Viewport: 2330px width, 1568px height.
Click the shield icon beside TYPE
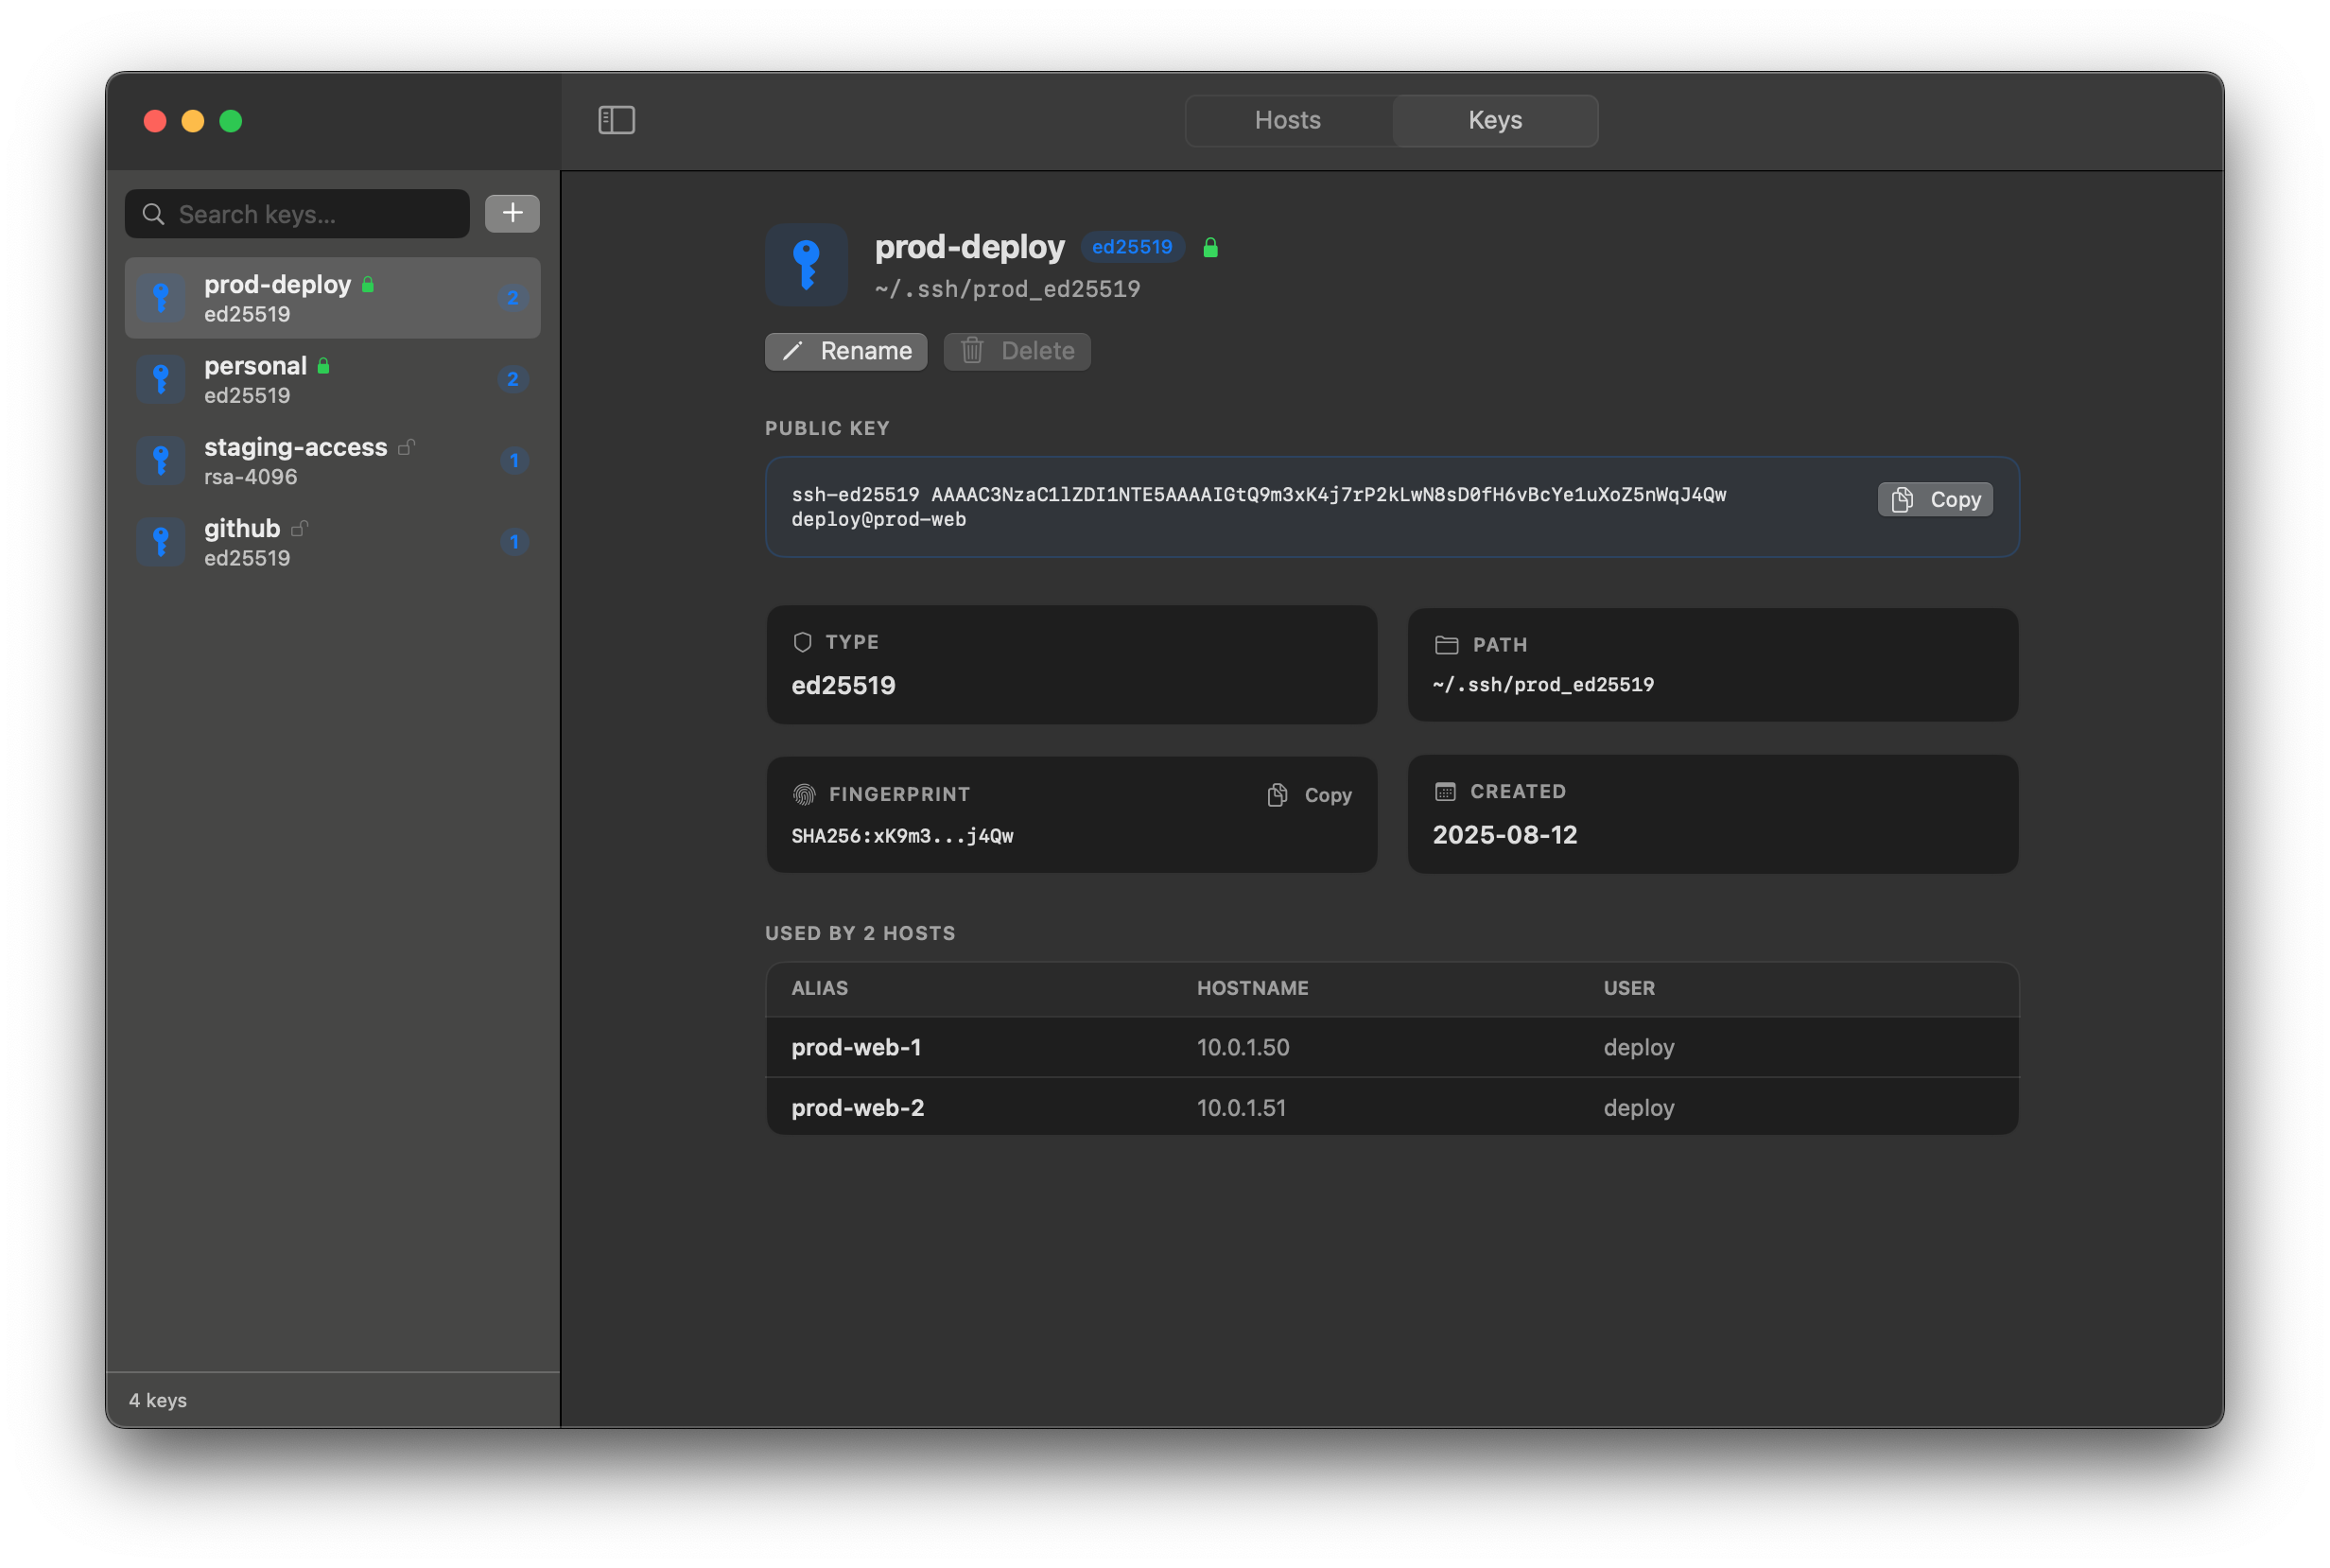coord(802,642)
